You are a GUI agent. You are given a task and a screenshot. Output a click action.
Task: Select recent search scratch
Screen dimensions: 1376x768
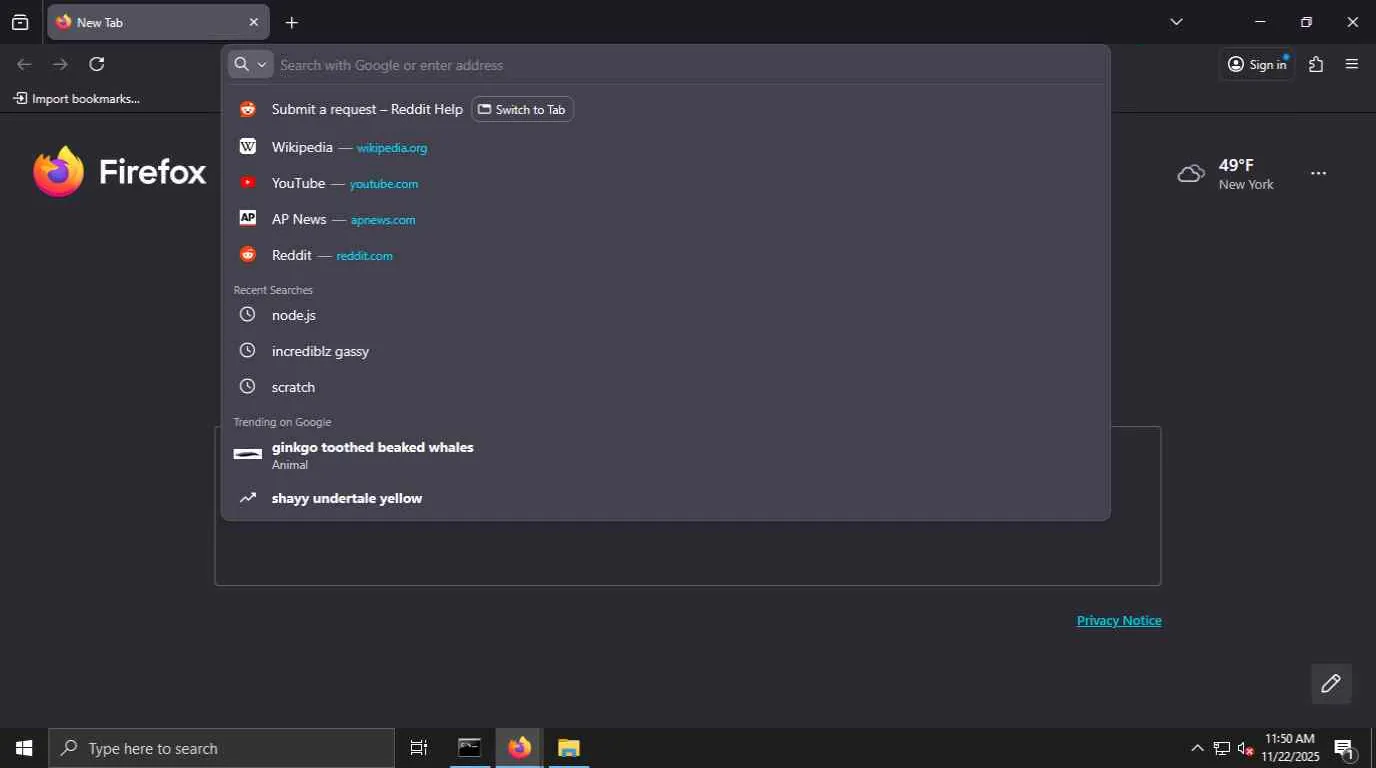(665, 387)
